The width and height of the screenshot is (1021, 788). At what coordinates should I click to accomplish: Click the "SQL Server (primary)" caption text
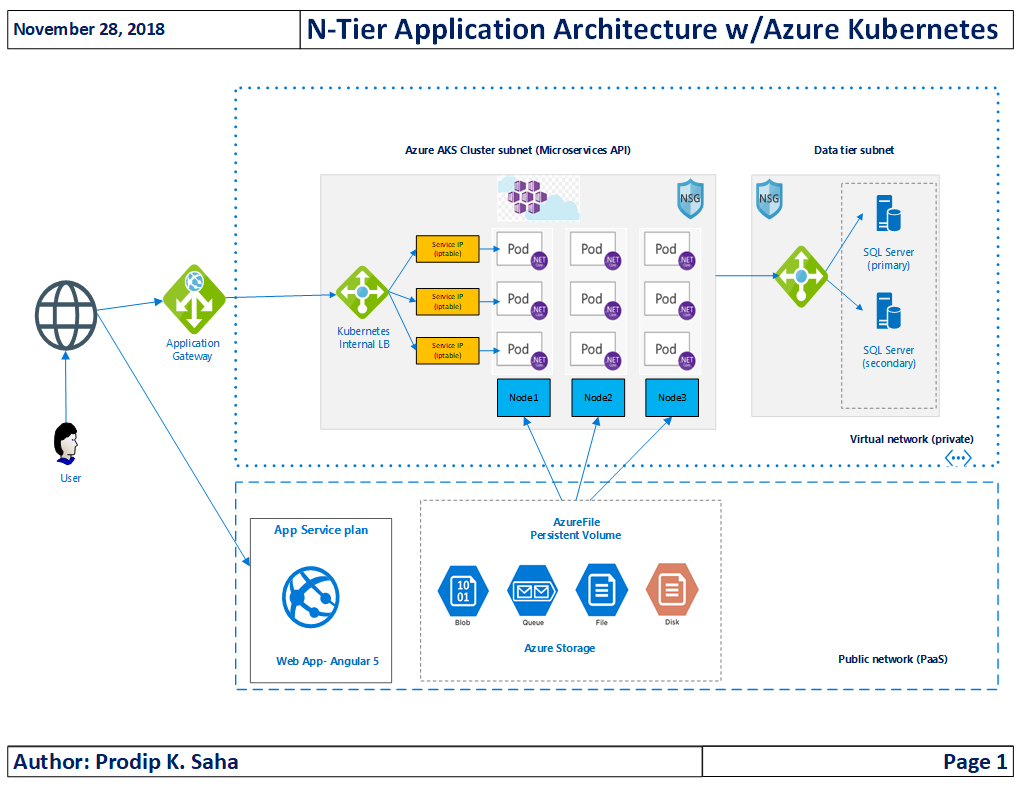(x=889, y=259)
